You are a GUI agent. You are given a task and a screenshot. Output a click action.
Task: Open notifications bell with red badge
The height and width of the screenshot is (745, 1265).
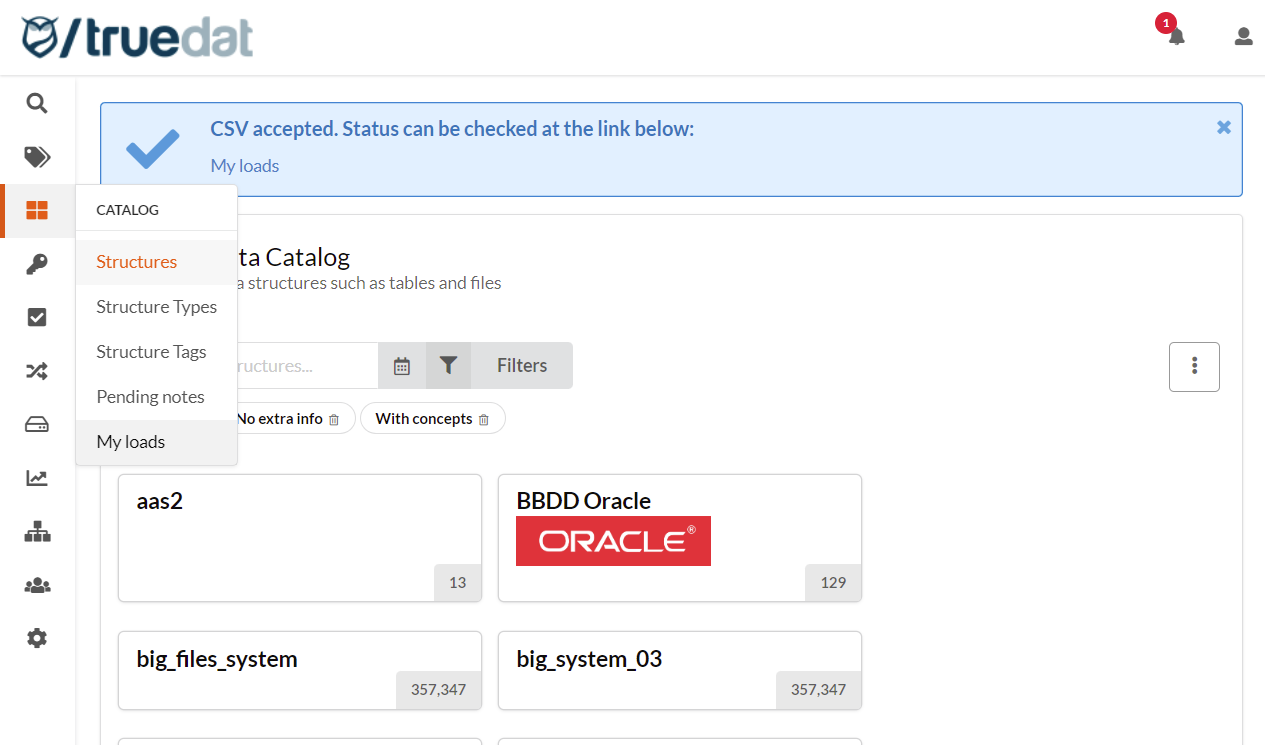(1176, 36)
